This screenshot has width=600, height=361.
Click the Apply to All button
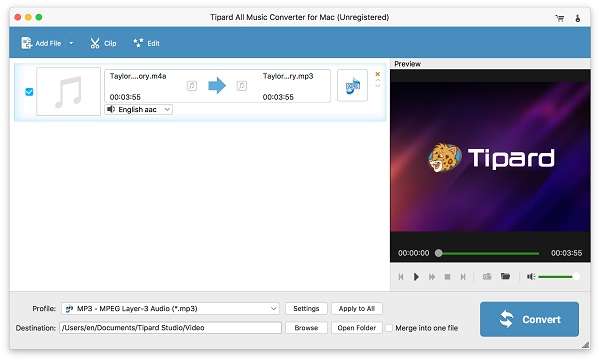357,309
